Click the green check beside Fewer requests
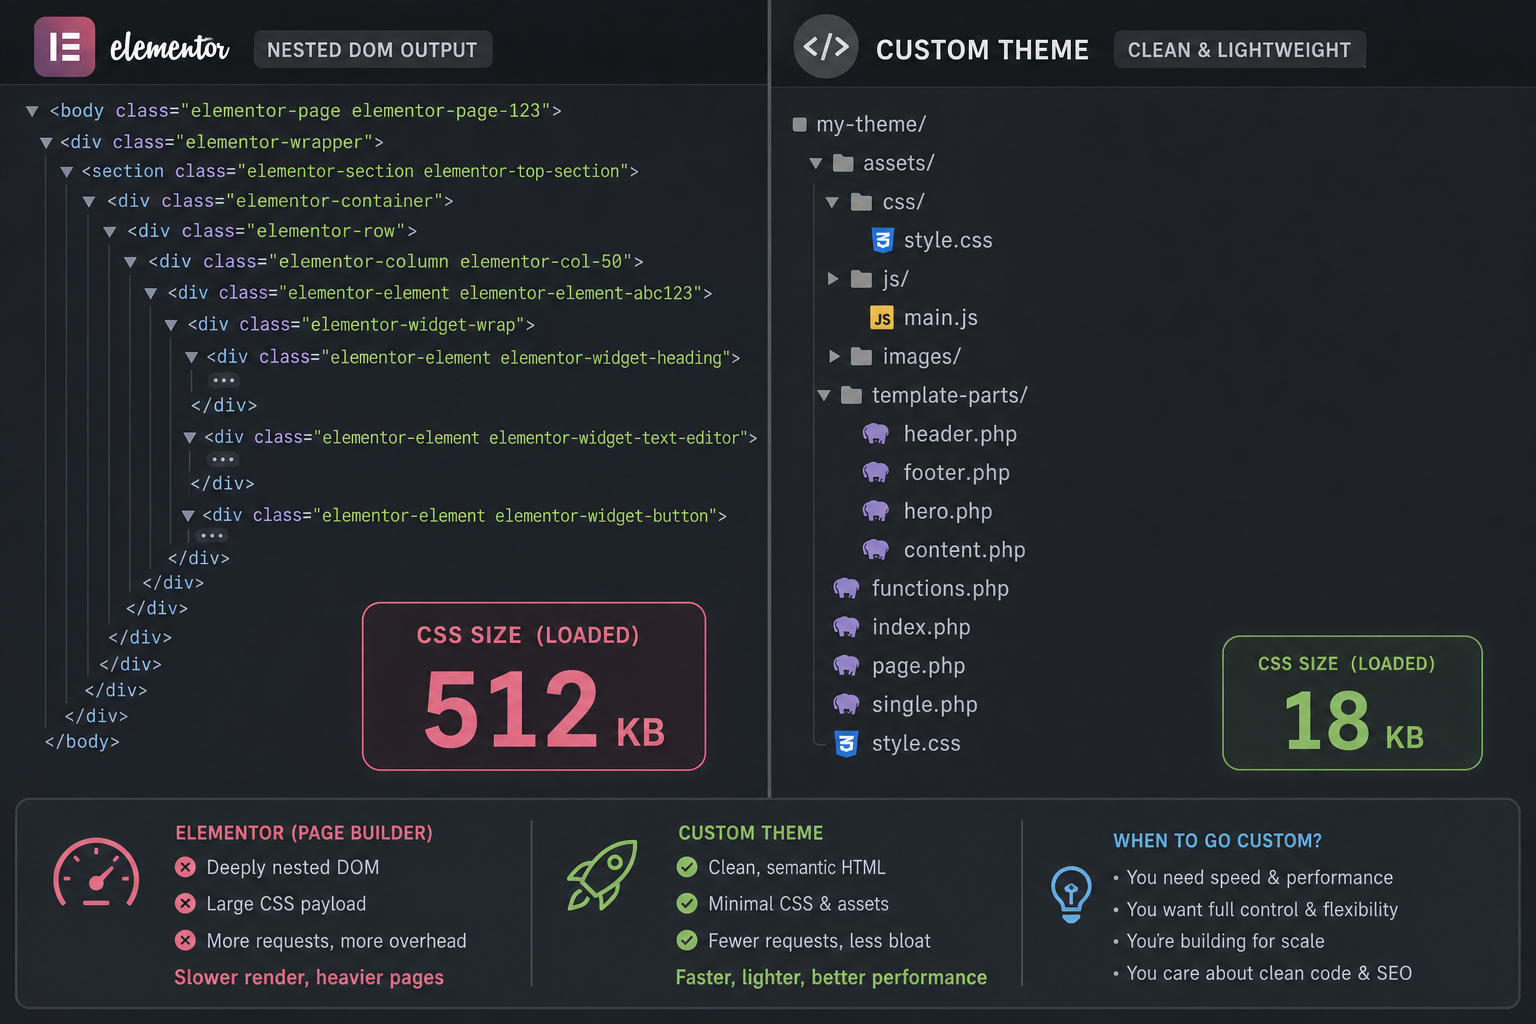Screen dimensions: 1536x1024 point(687,940)
